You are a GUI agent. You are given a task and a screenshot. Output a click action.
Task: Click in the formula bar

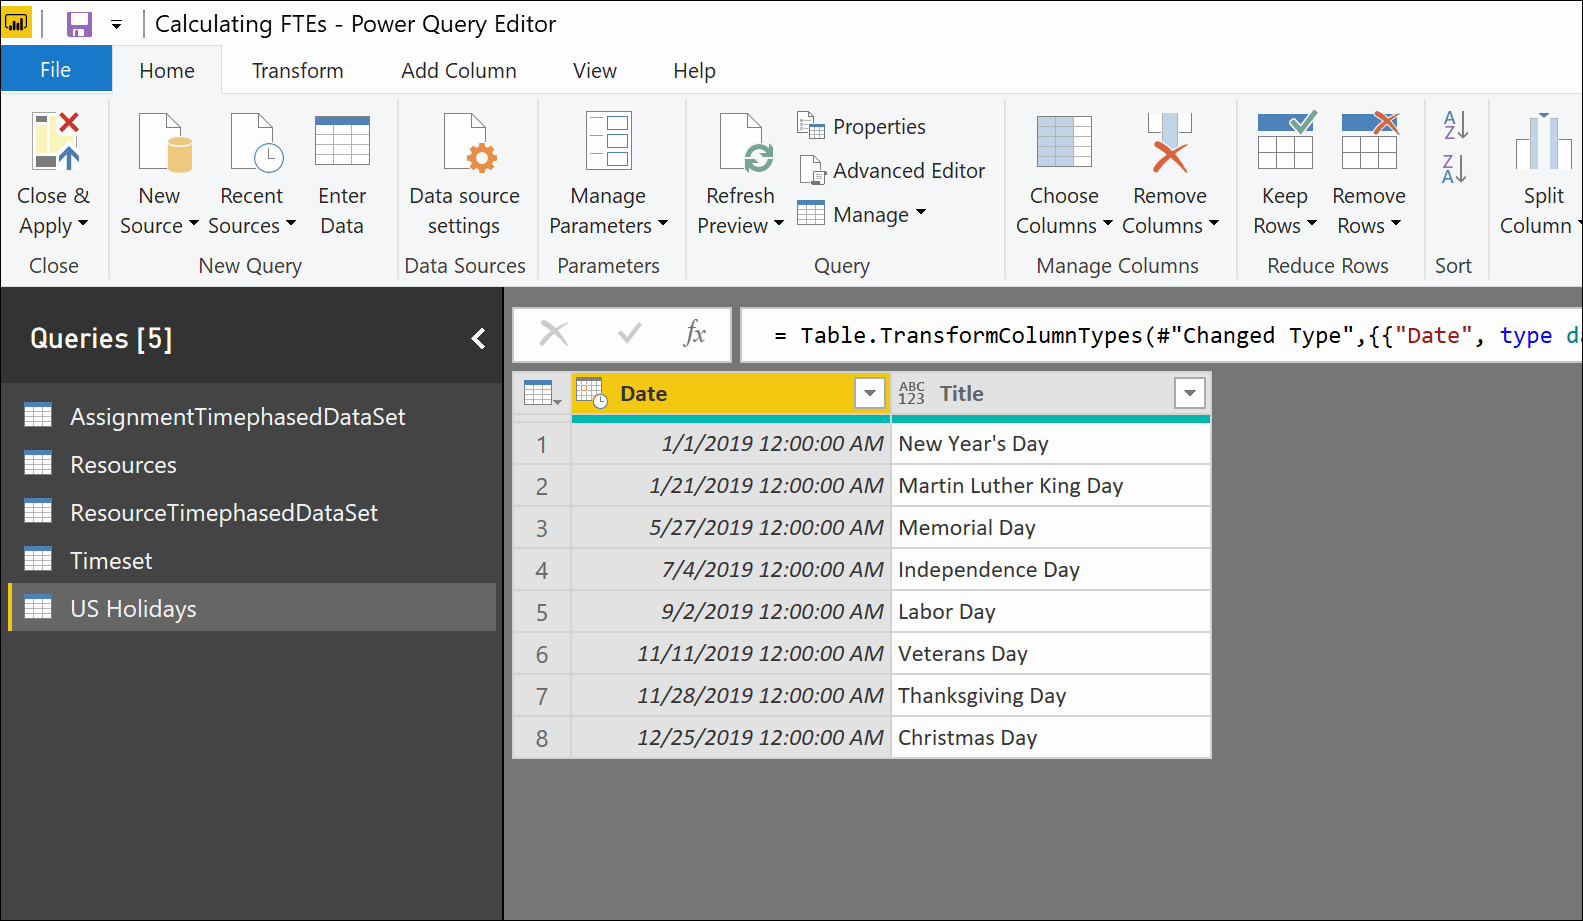[x=1162, y=335]
